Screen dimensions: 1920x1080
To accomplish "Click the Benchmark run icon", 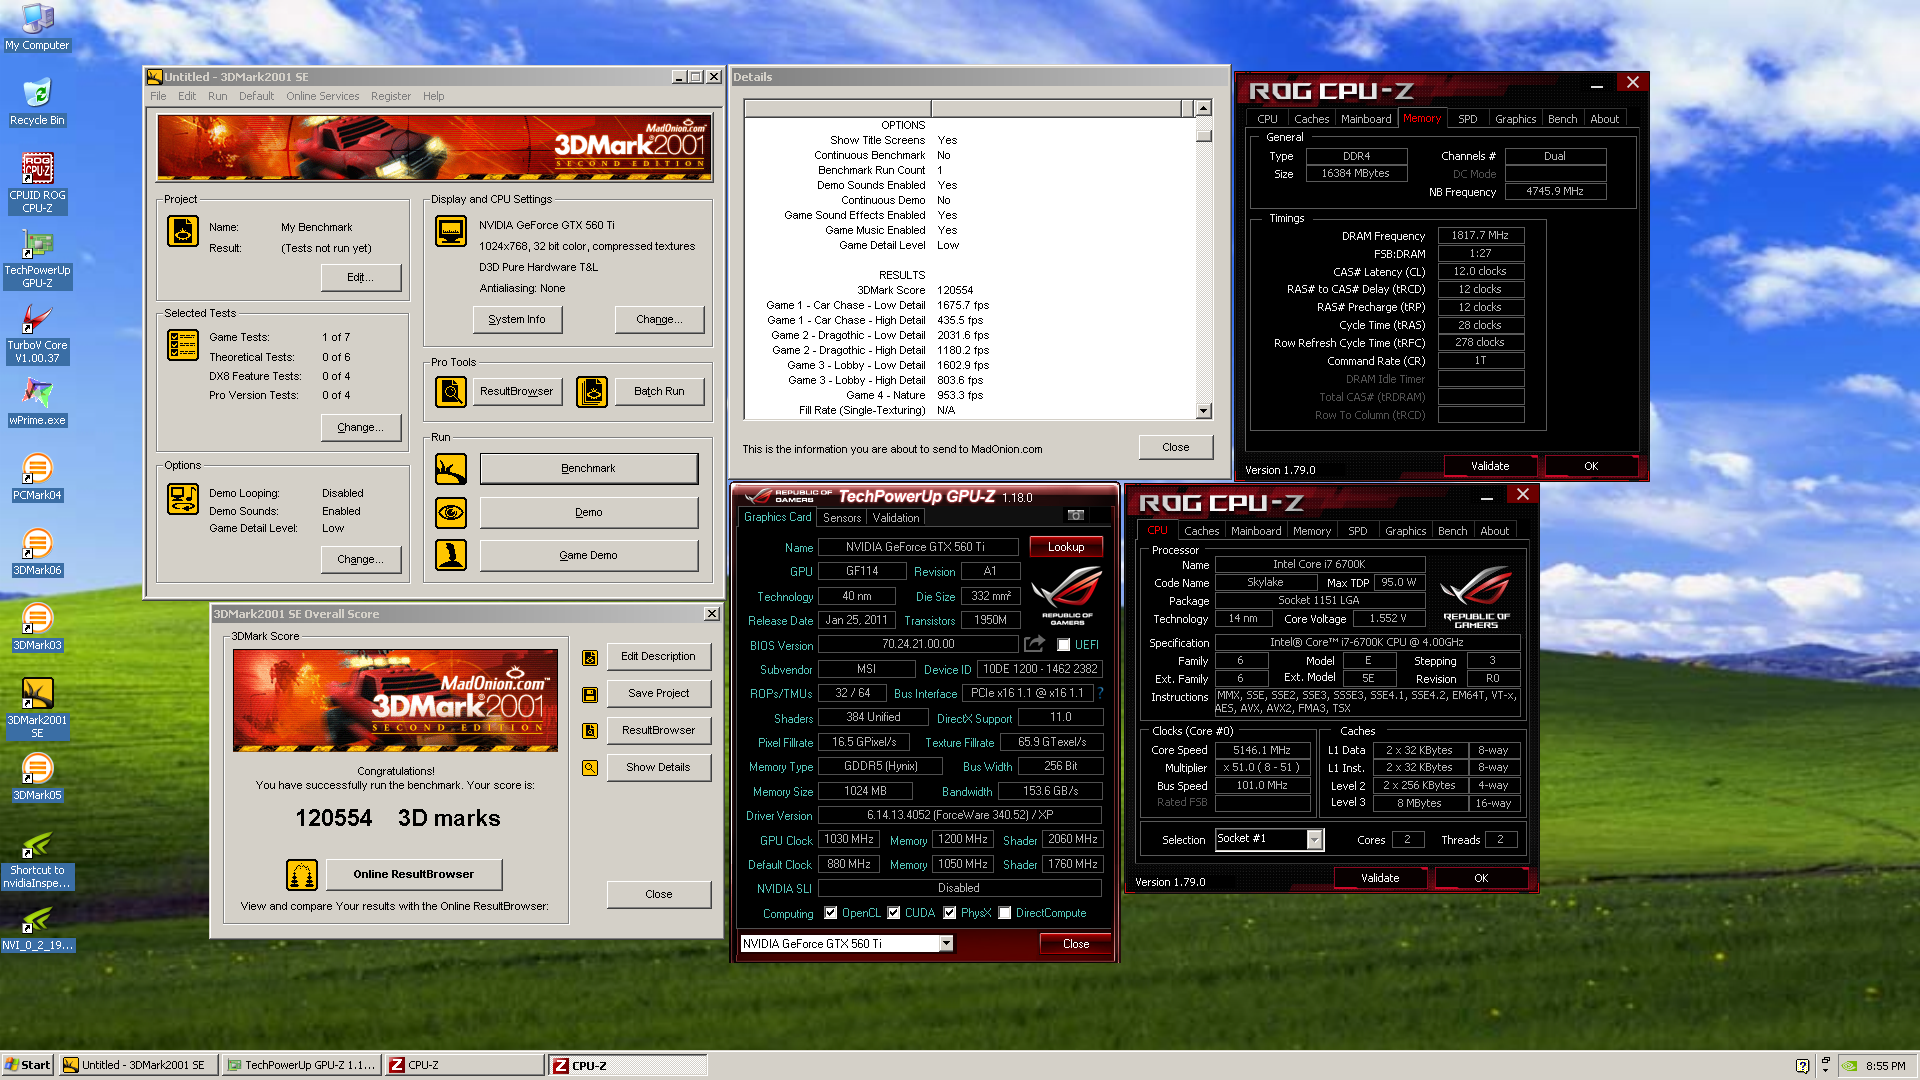I will (x=451, y=468).
